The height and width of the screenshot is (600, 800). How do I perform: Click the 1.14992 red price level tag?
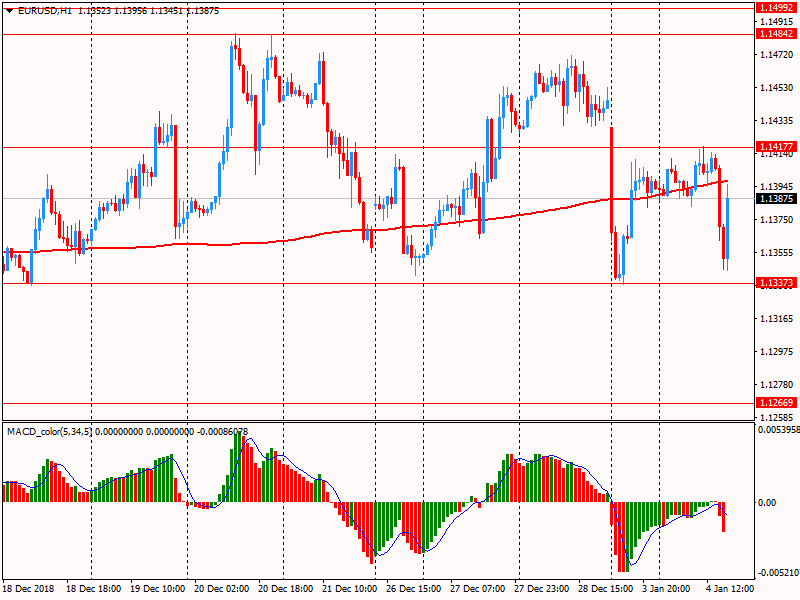(x=777, y=8)
